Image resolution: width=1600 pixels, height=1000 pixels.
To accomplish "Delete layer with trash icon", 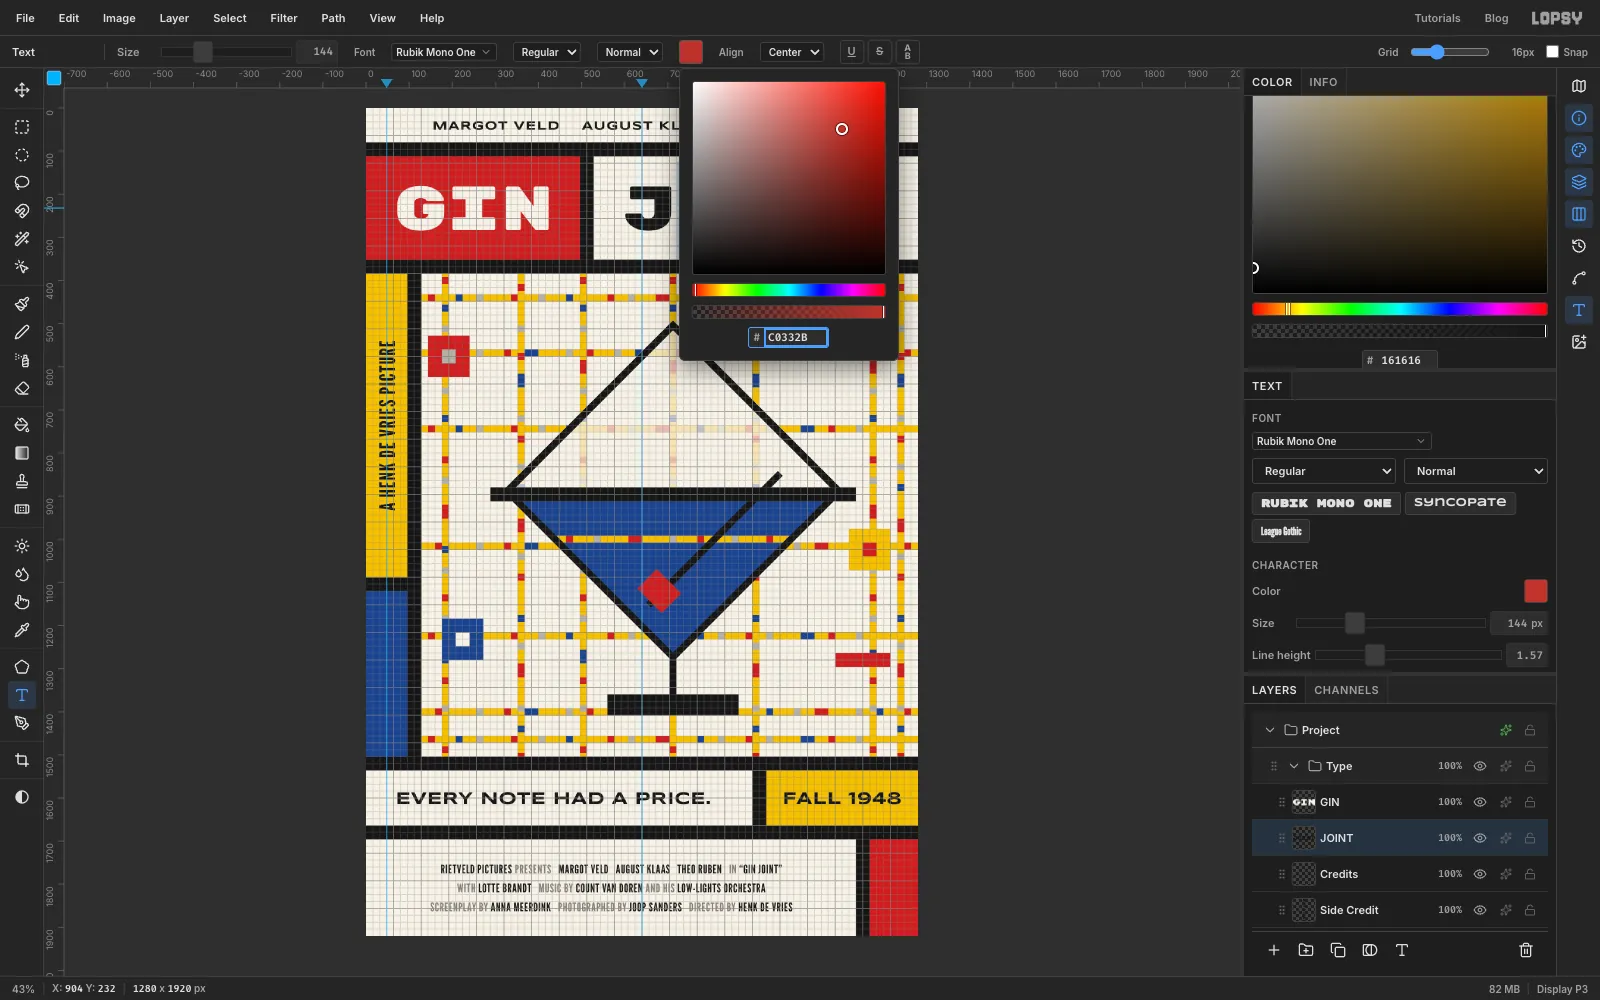I will pos(1526,950).
